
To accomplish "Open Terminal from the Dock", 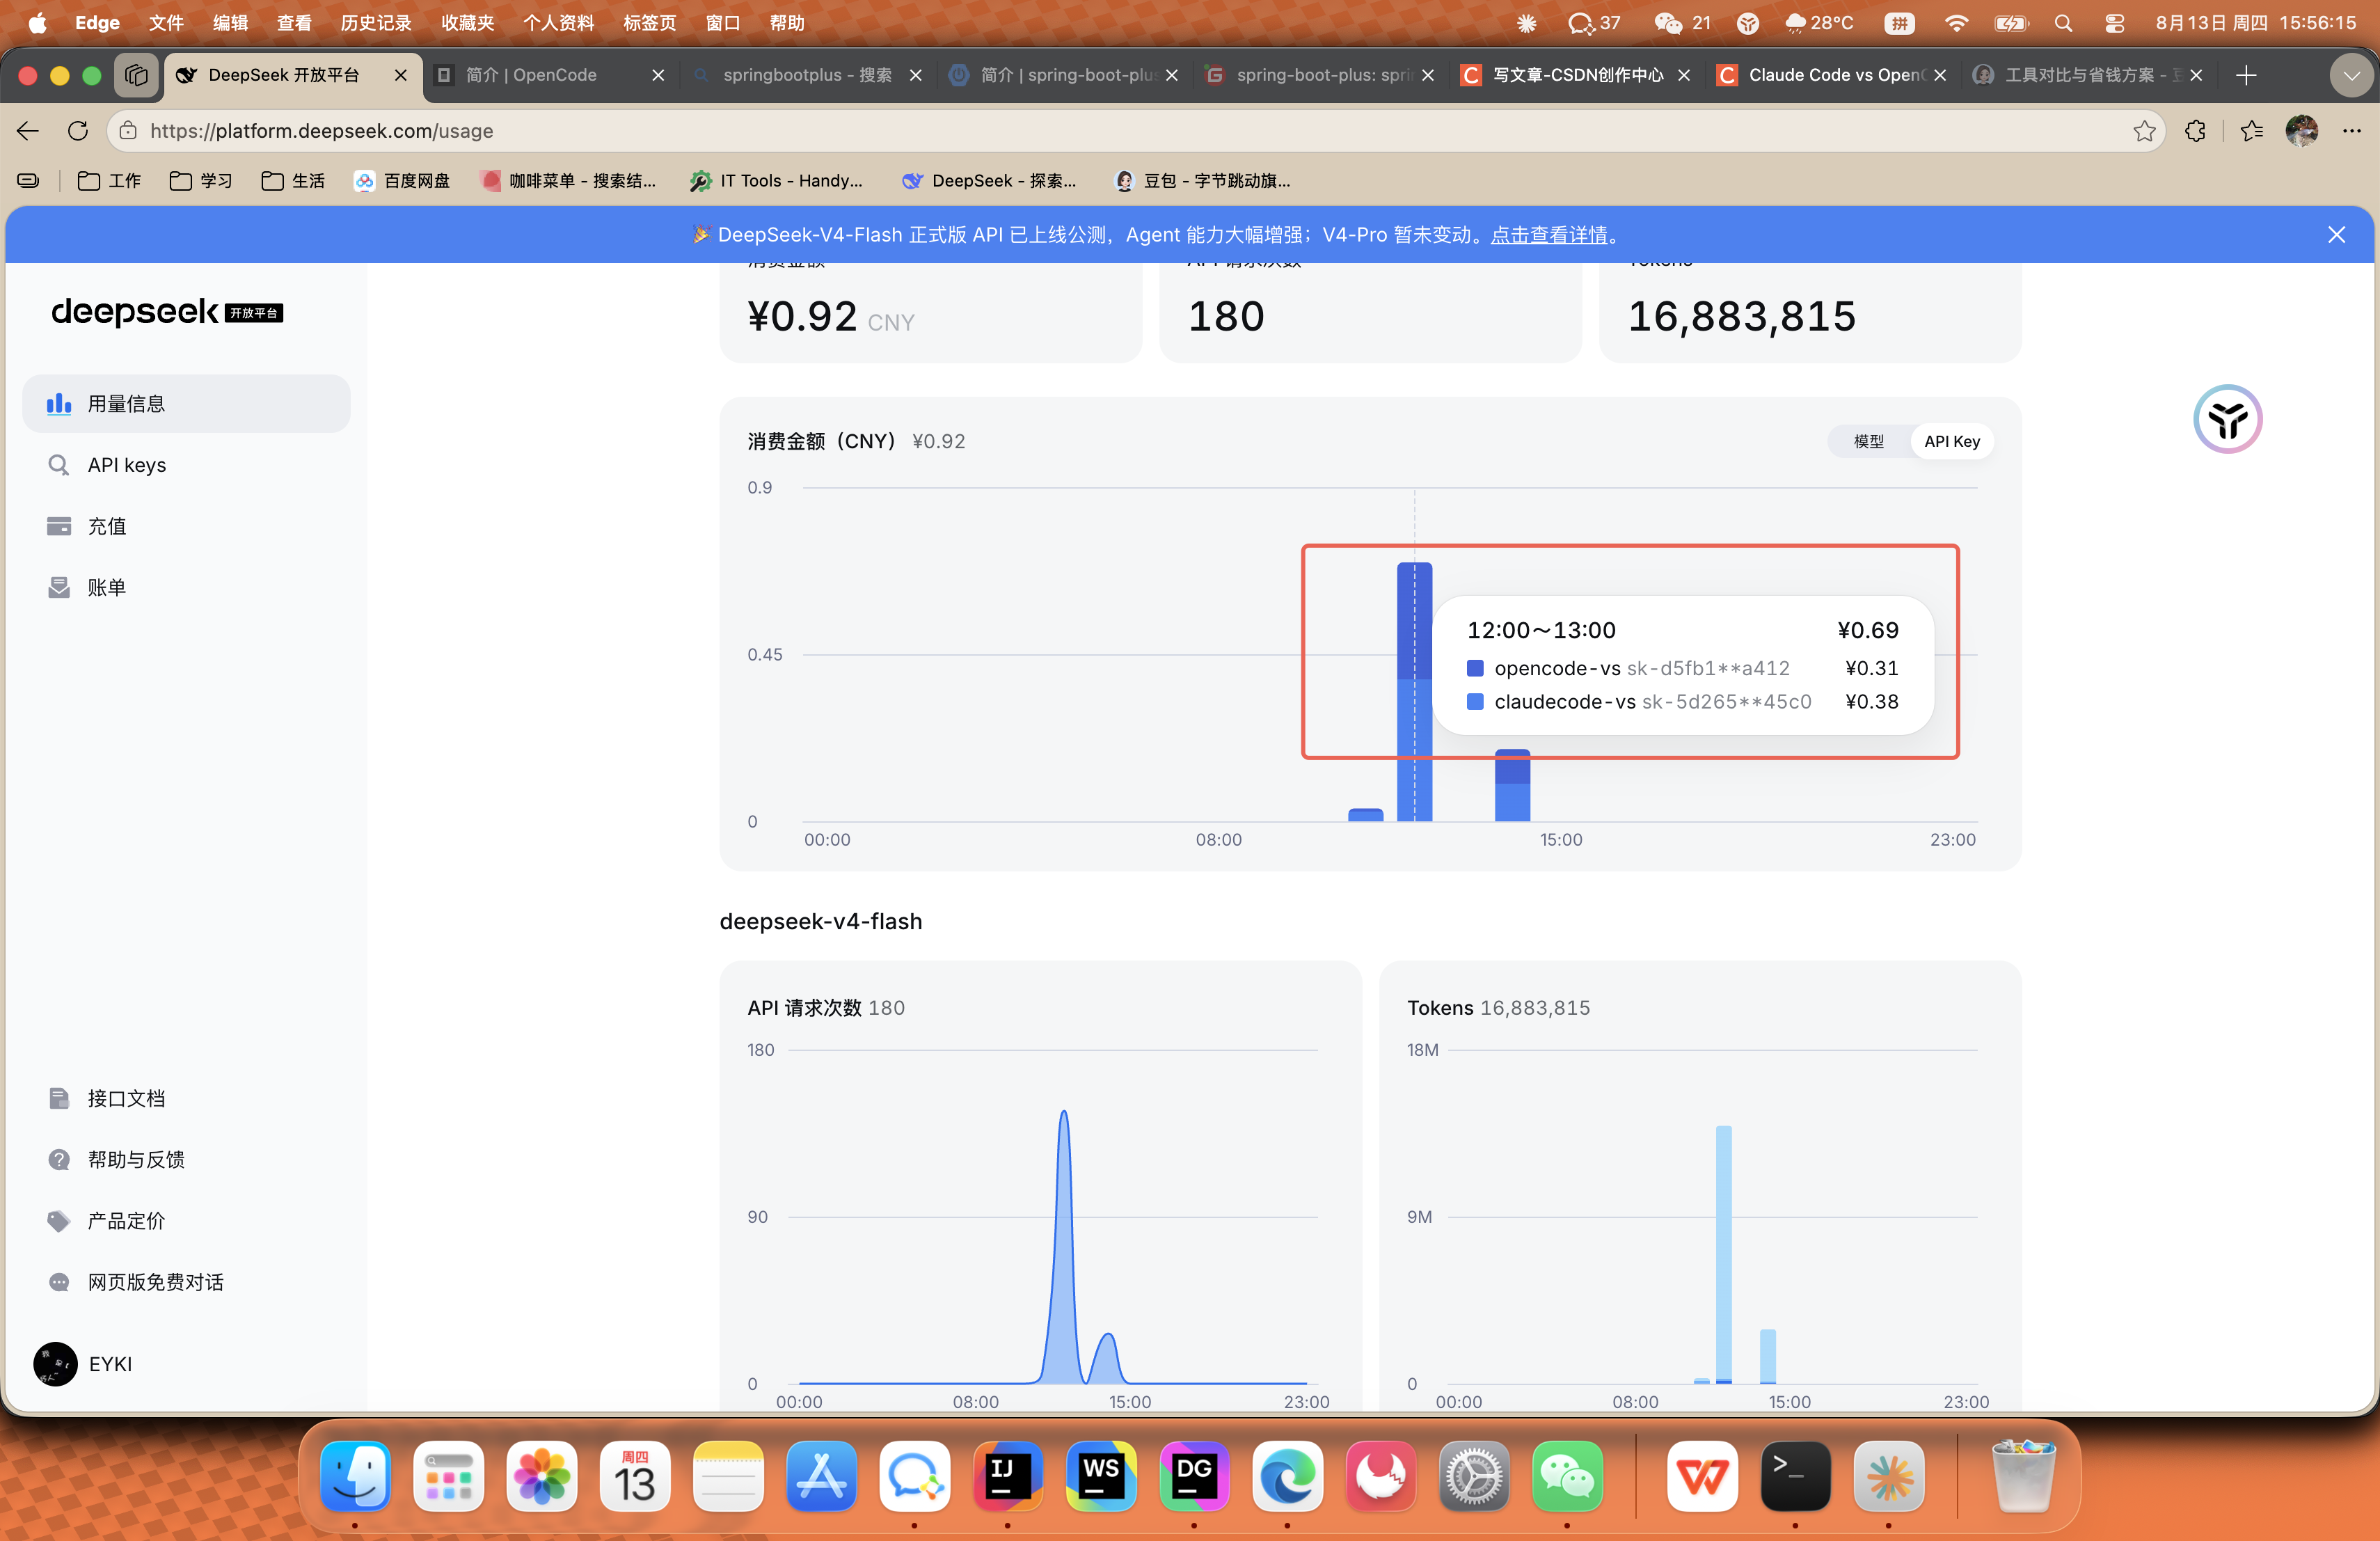I will 1795,1476.
